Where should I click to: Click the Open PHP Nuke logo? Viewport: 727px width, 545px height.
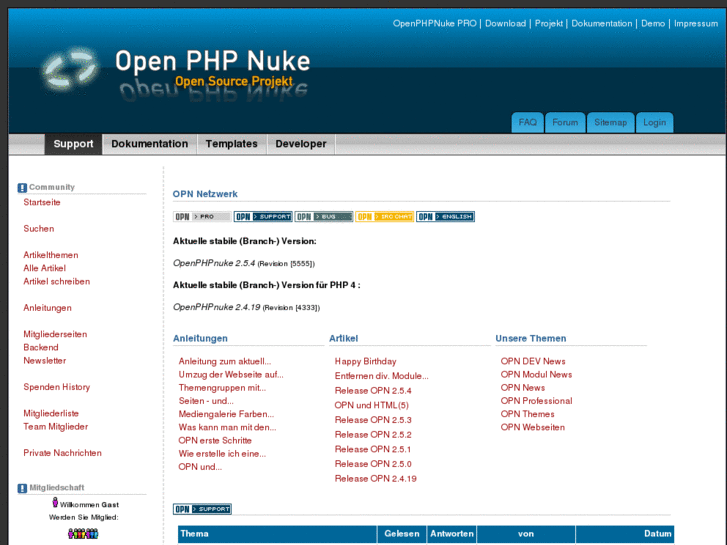[71, 69]
